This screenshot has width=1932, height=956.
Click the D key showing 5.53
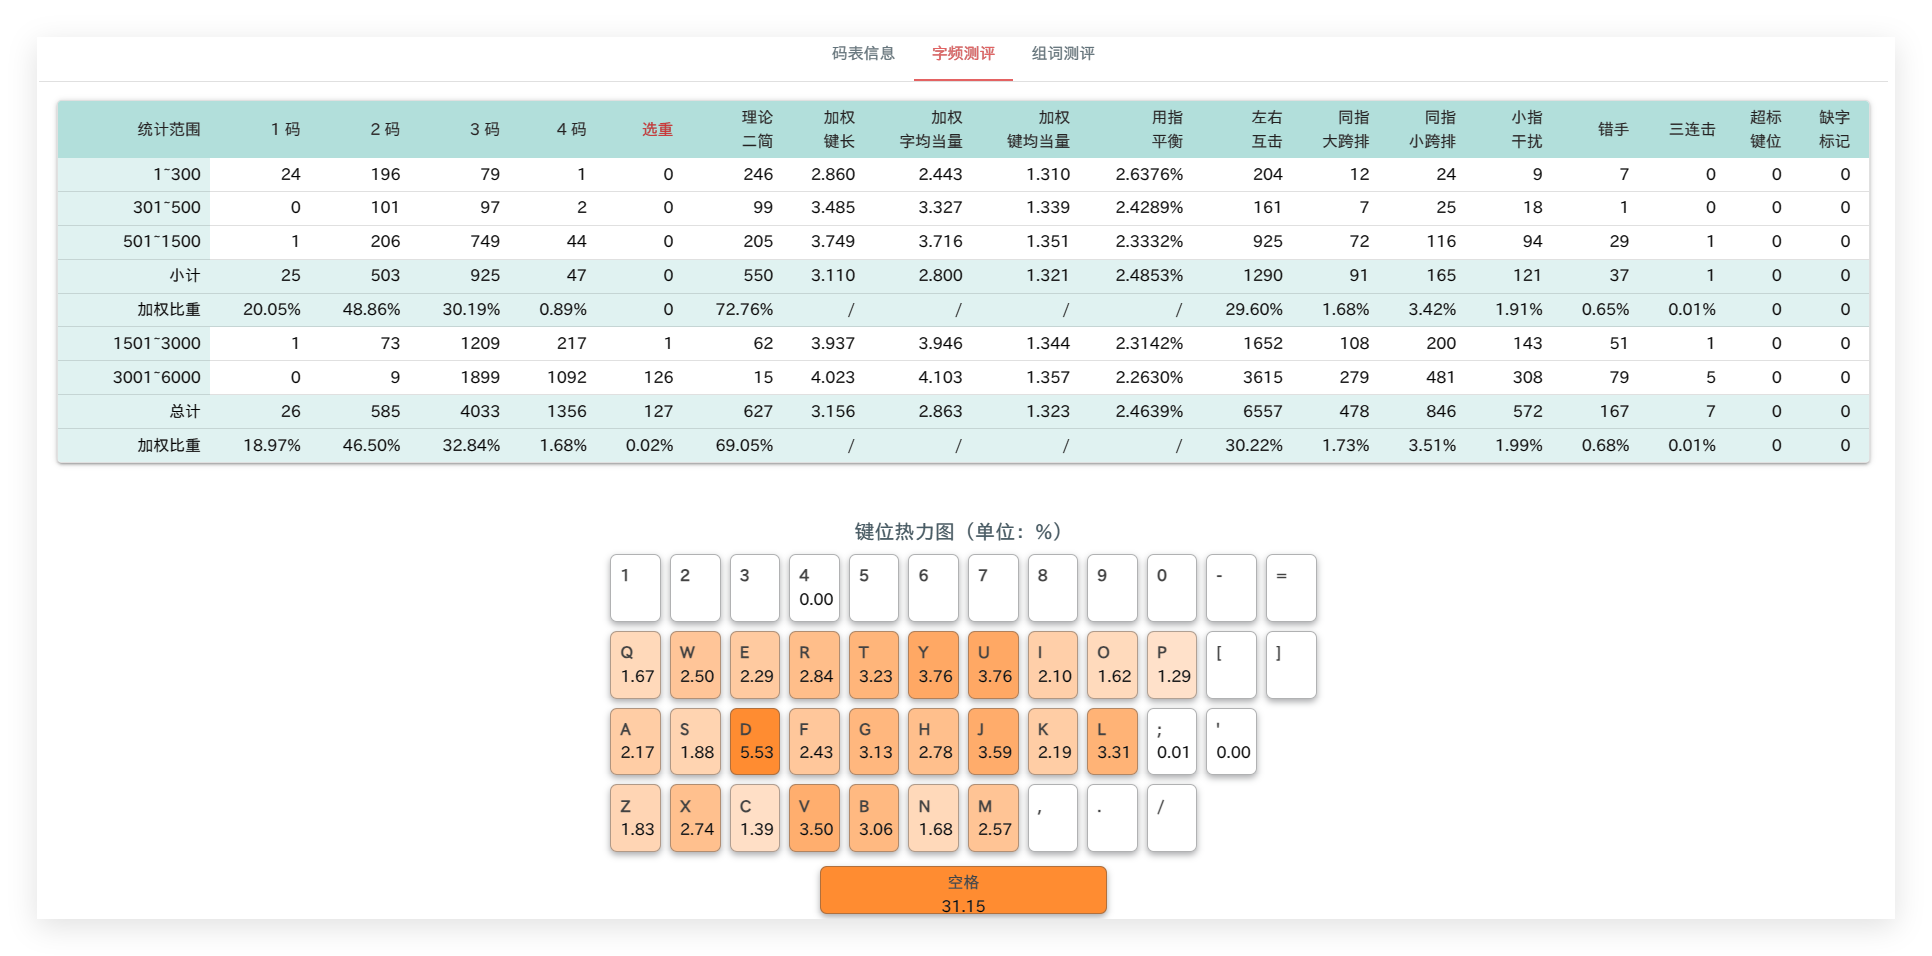point(755,742)
